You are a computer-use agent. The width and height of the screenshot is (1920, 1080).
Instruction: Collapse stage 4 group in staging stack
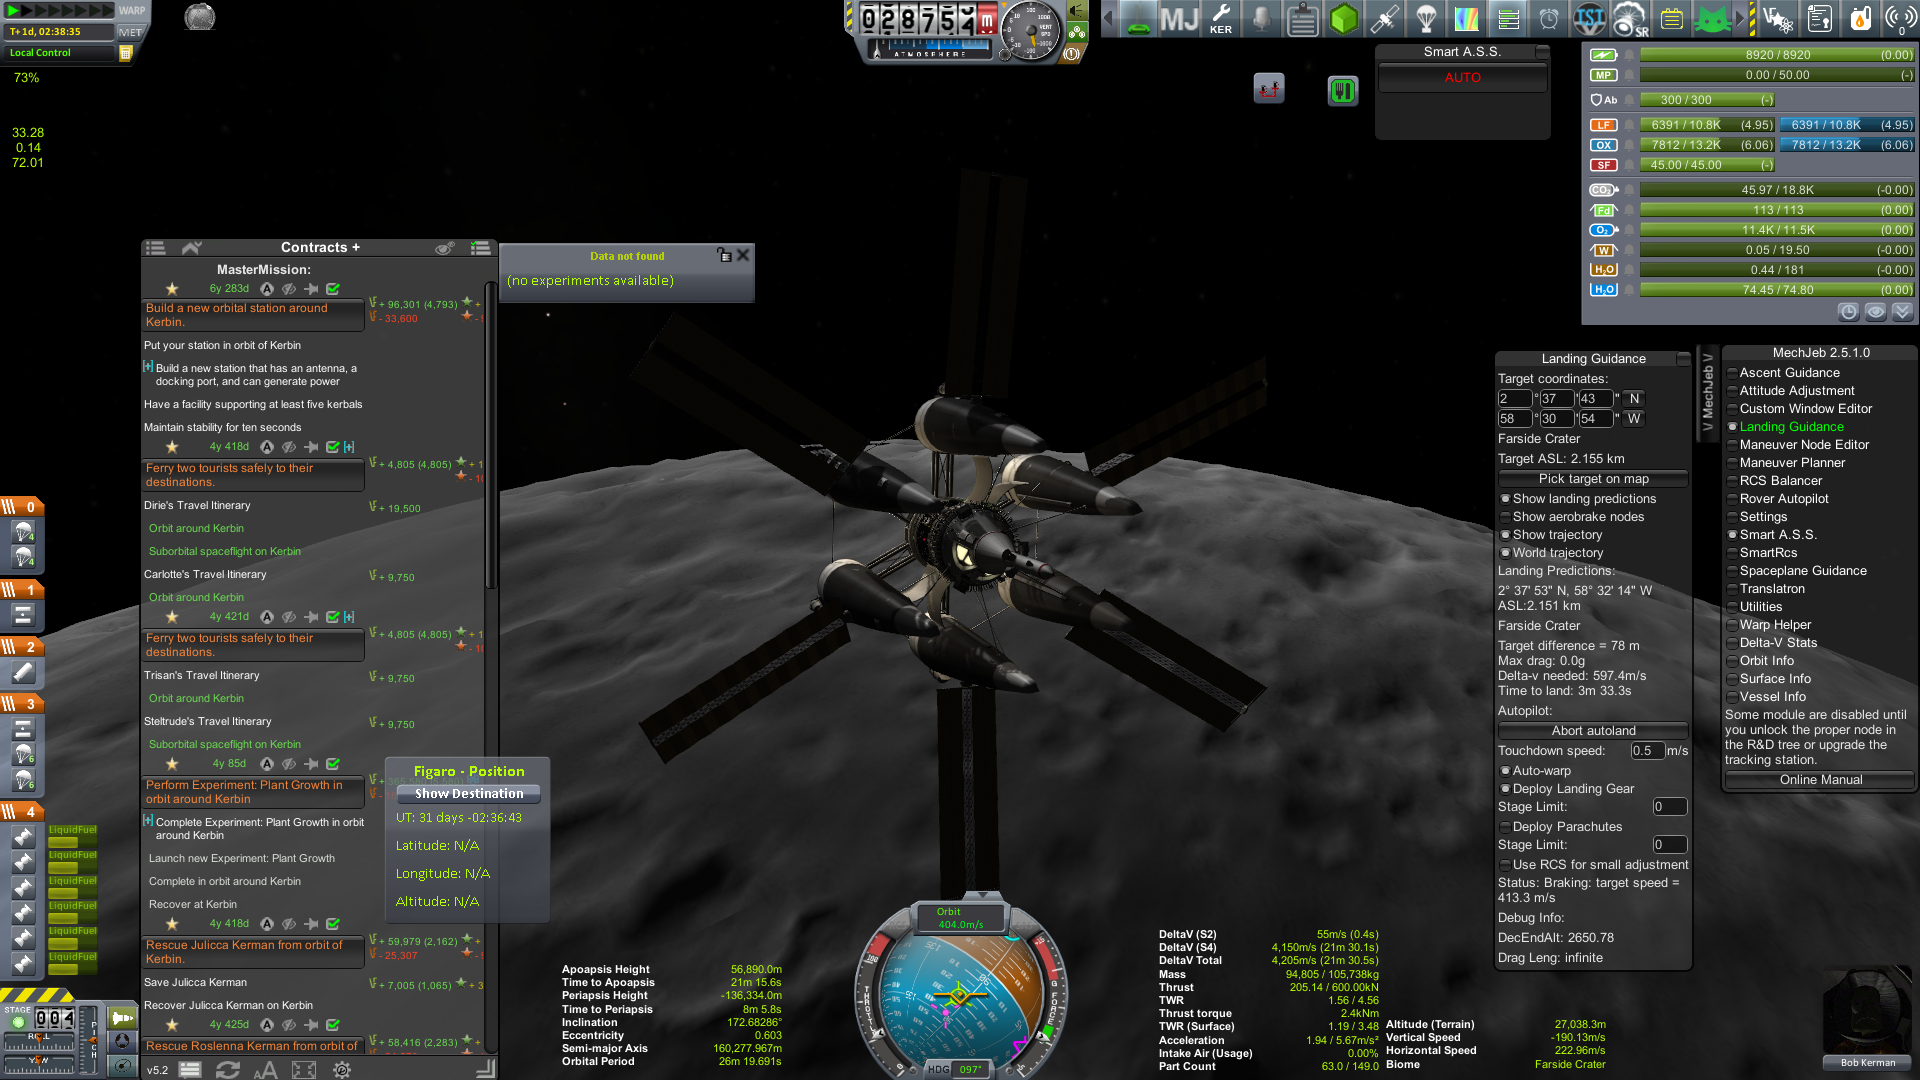point(22,812)
